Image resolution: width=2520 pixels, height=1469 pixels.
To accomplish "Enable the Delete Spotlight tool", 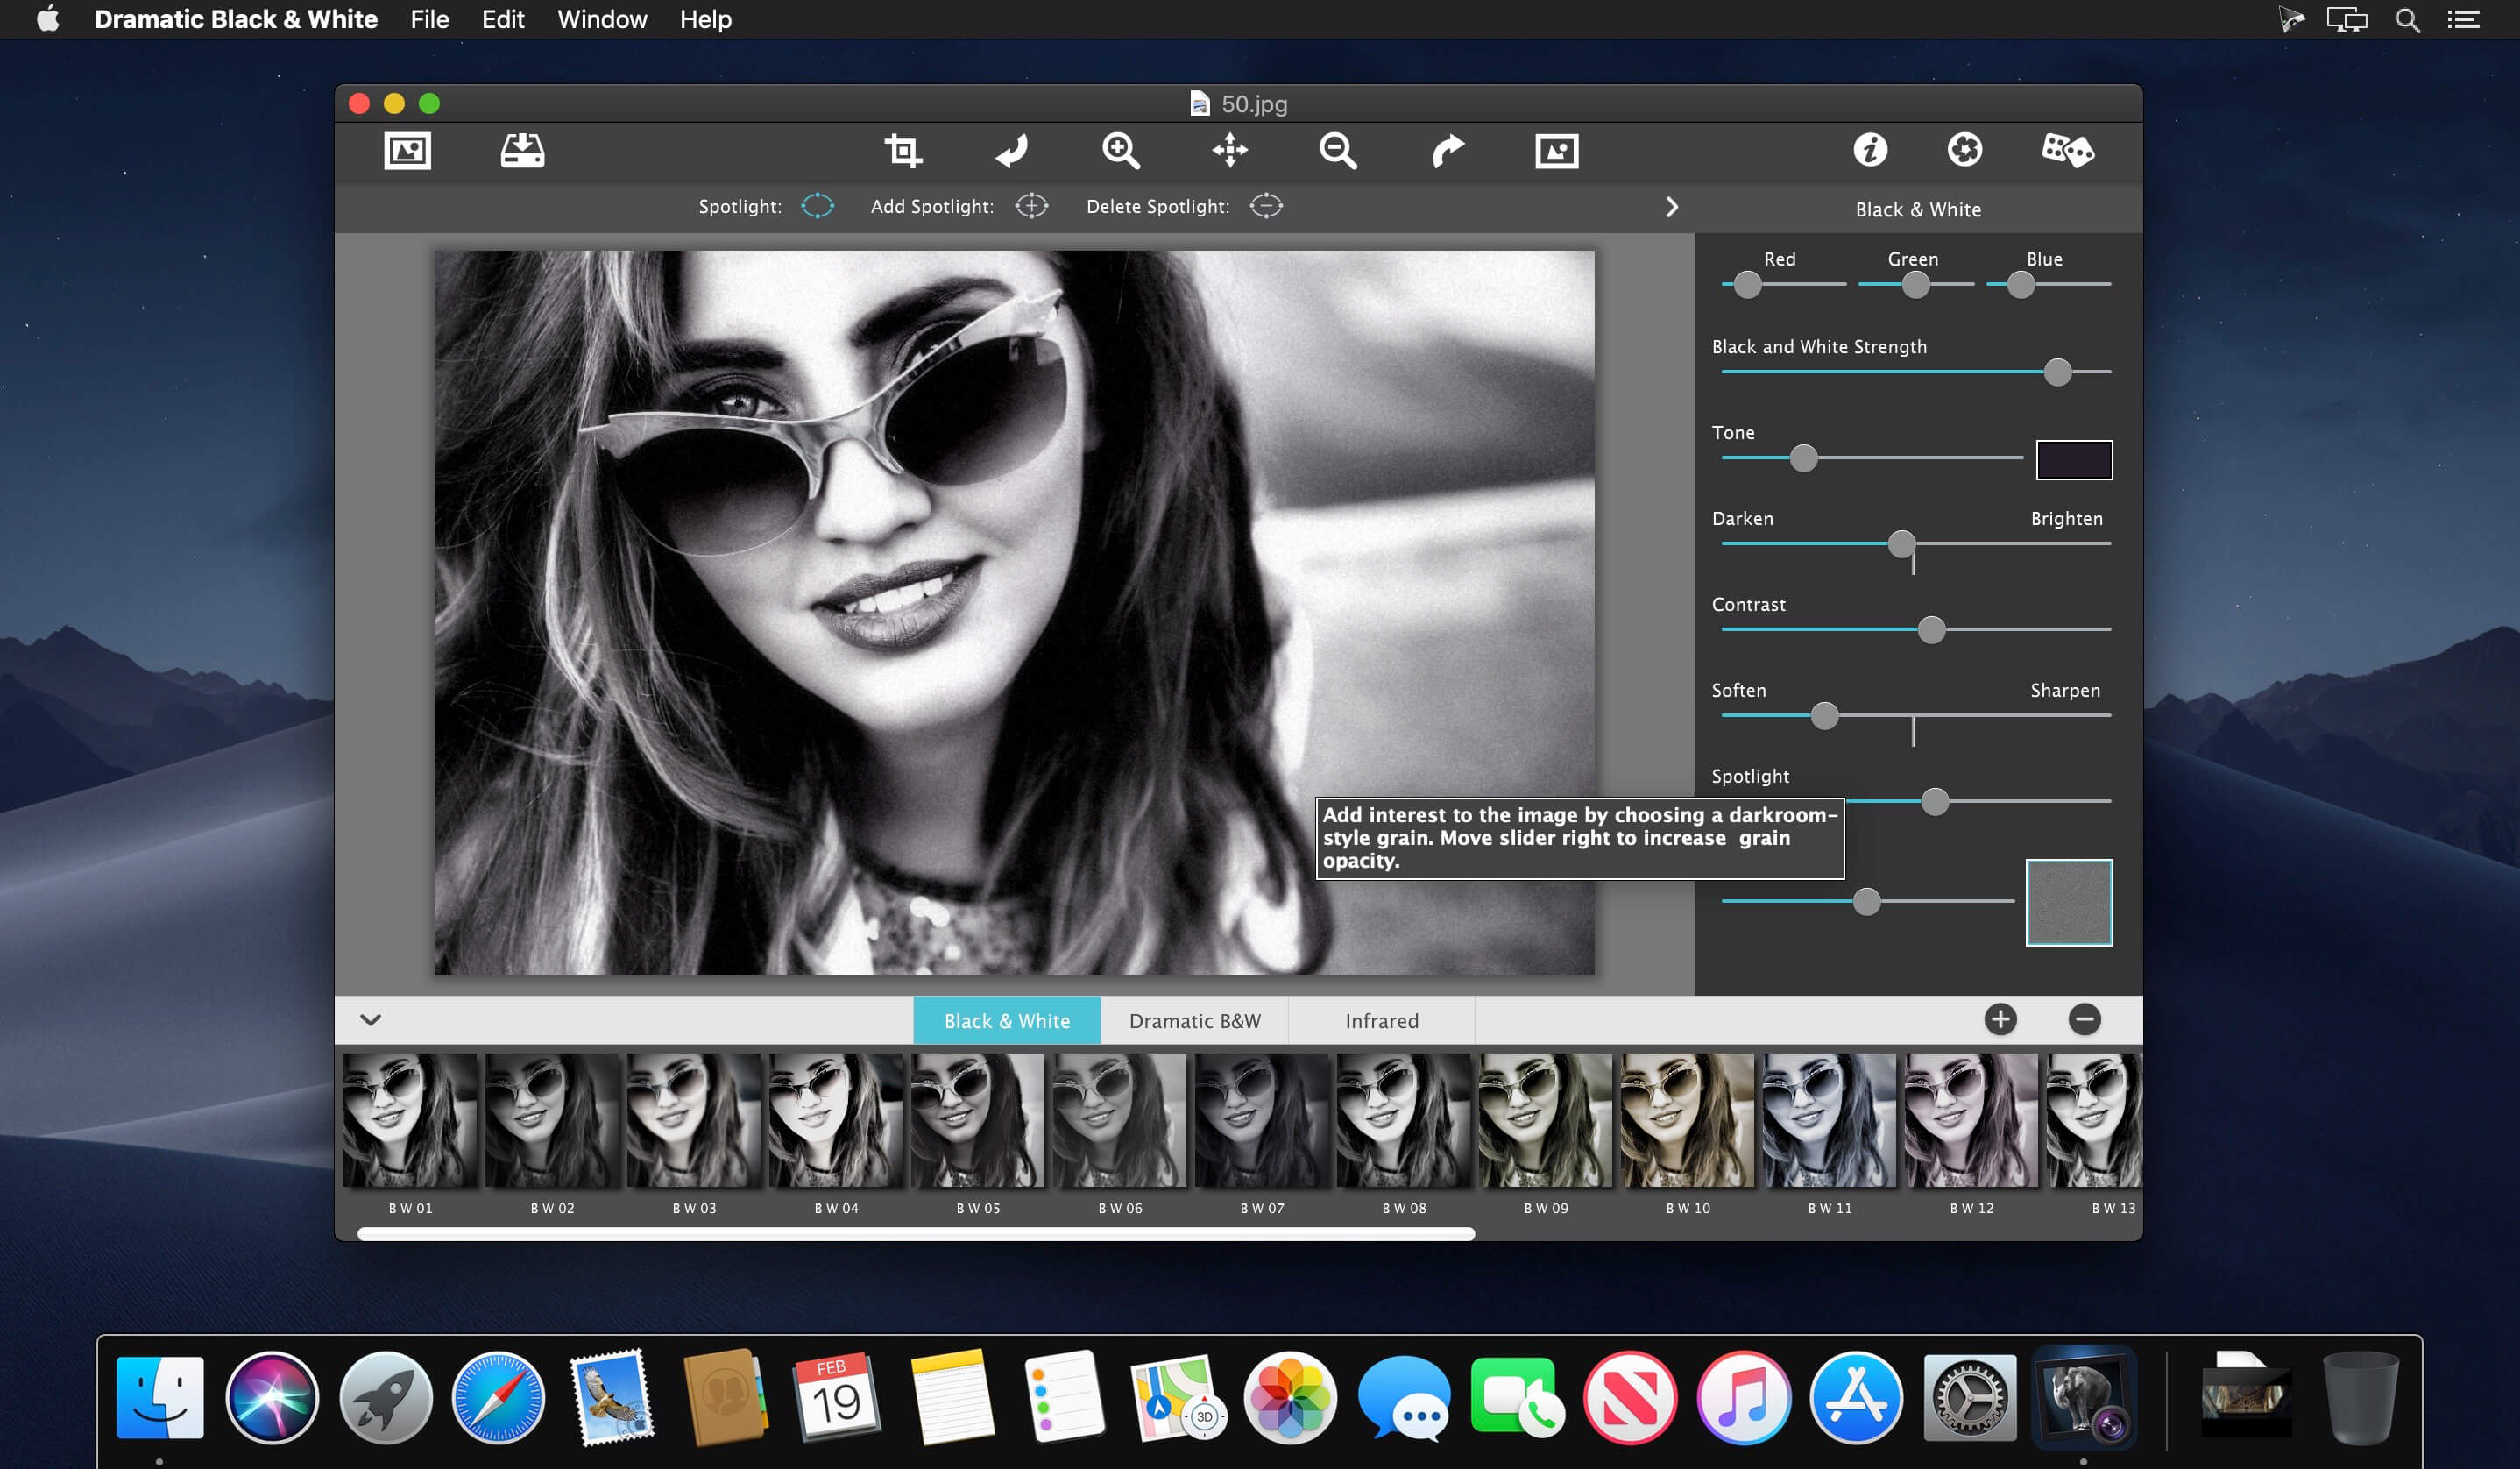I will (1265, 206).
